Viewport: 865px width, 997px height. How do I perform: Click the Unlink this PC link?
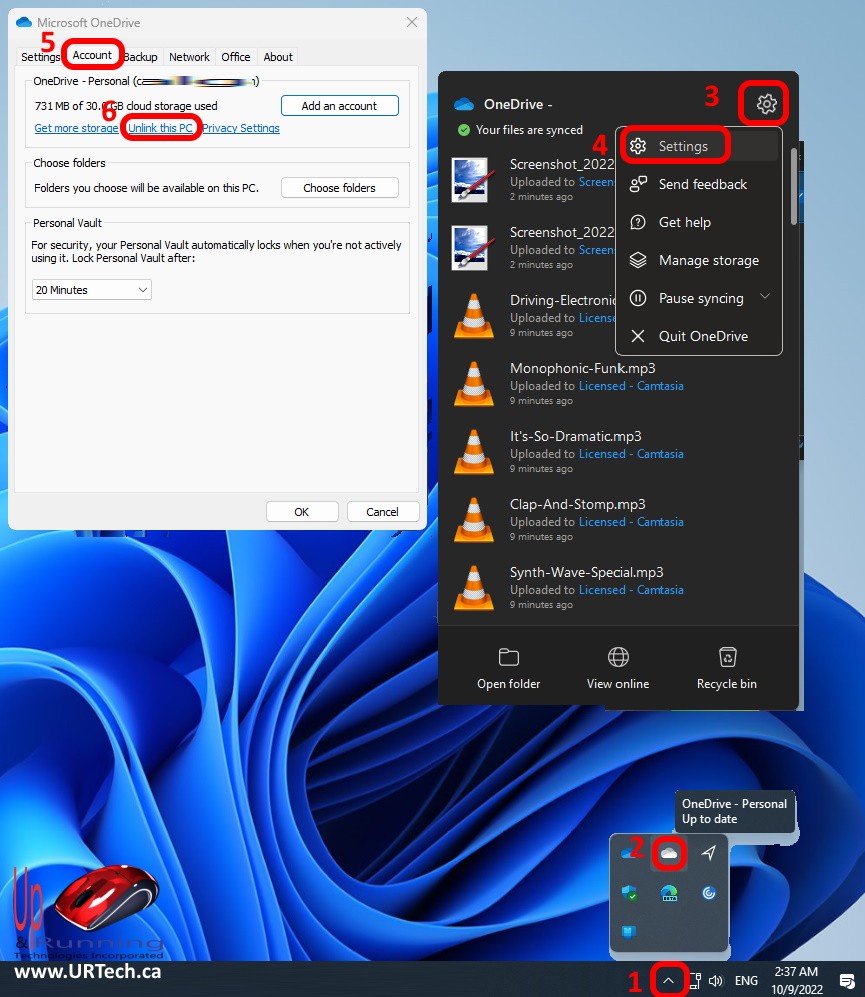tap(160, 128)
